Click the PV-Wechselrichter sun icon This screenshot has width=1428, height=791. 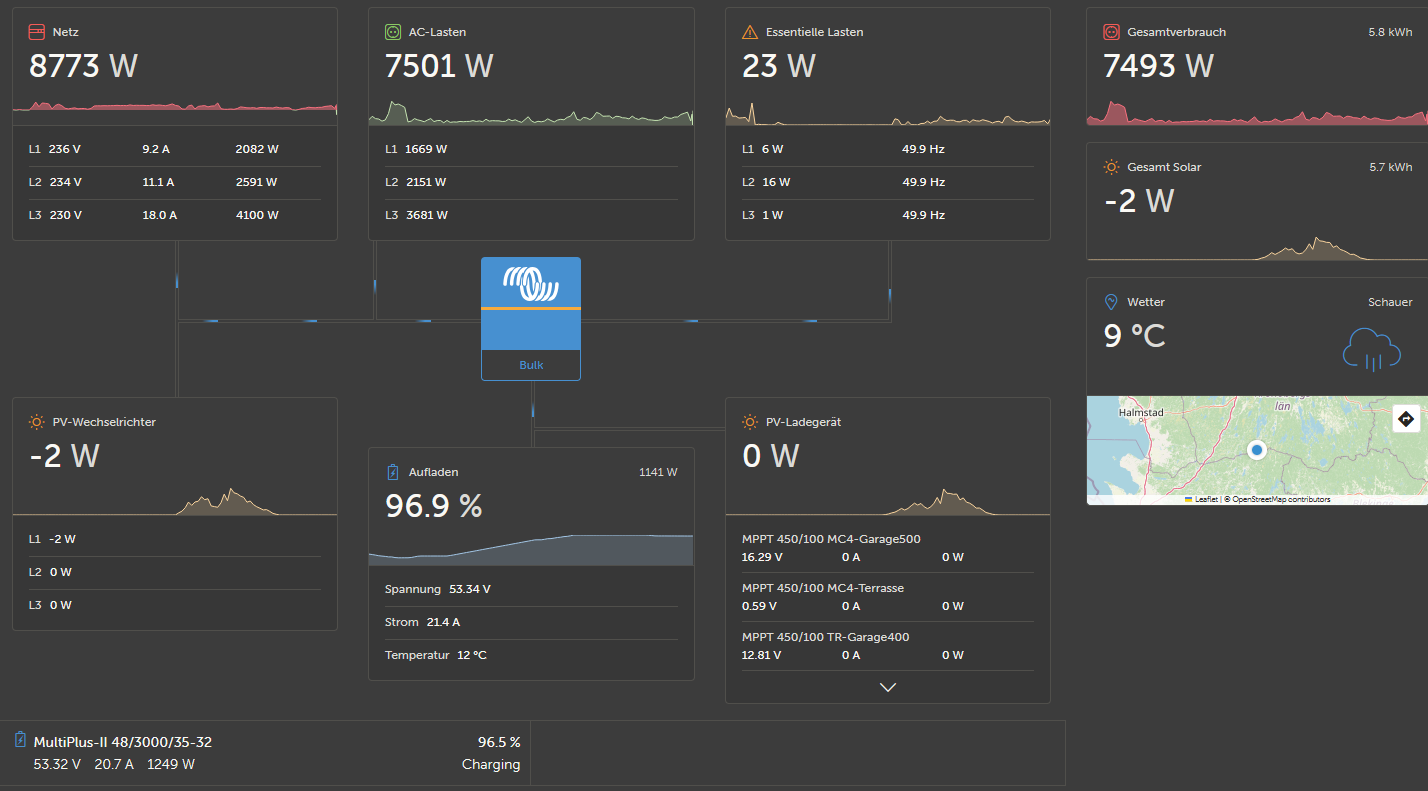[37, 422]
